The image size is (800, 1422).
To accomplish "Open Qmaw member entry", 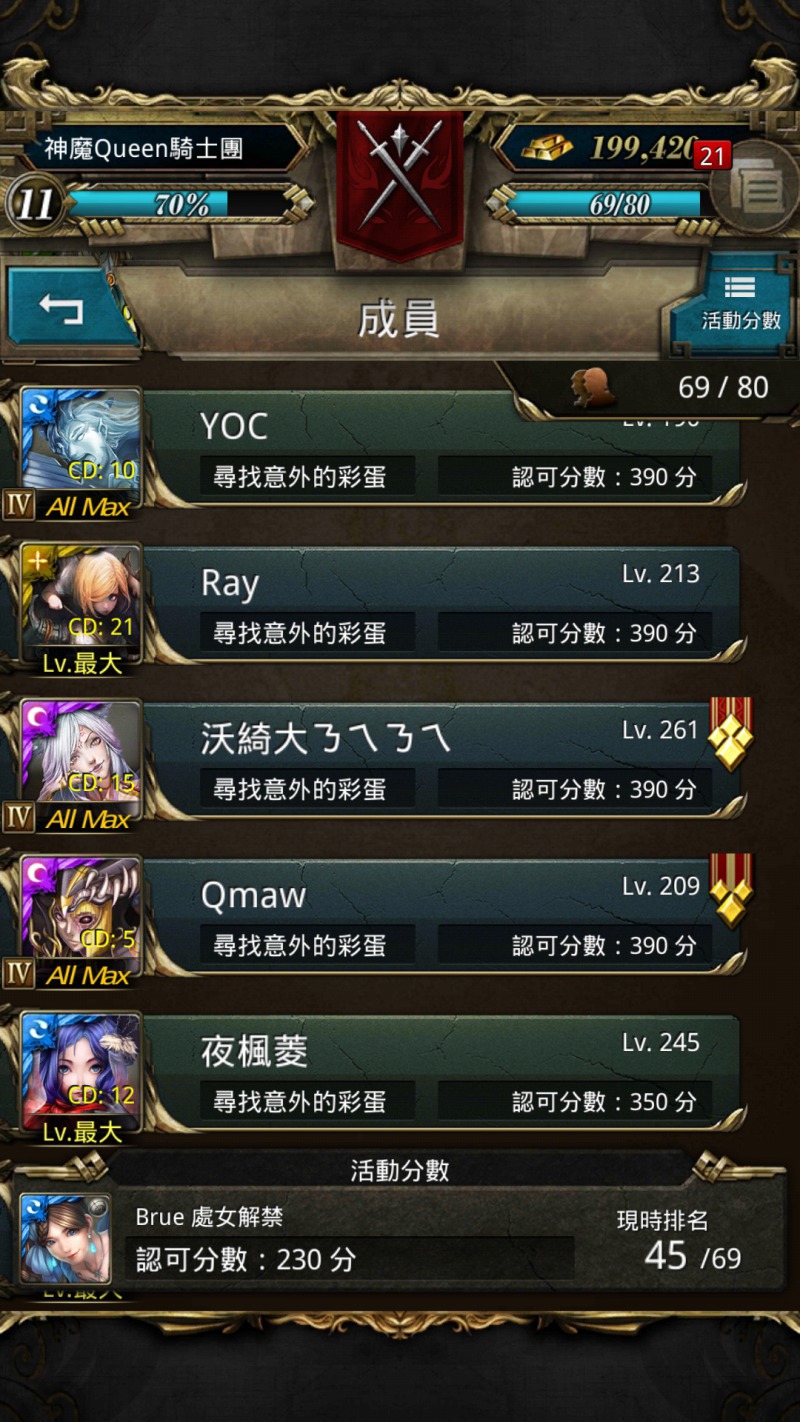I will click(442, 915).
